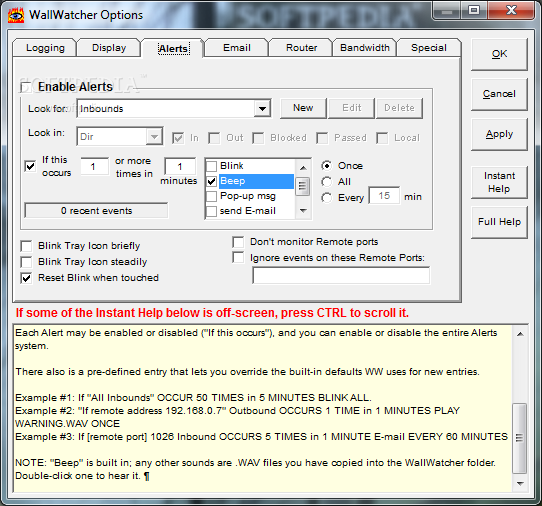Minimize the WallWatcher Options window
542x506 pixels.
point(447,11)
